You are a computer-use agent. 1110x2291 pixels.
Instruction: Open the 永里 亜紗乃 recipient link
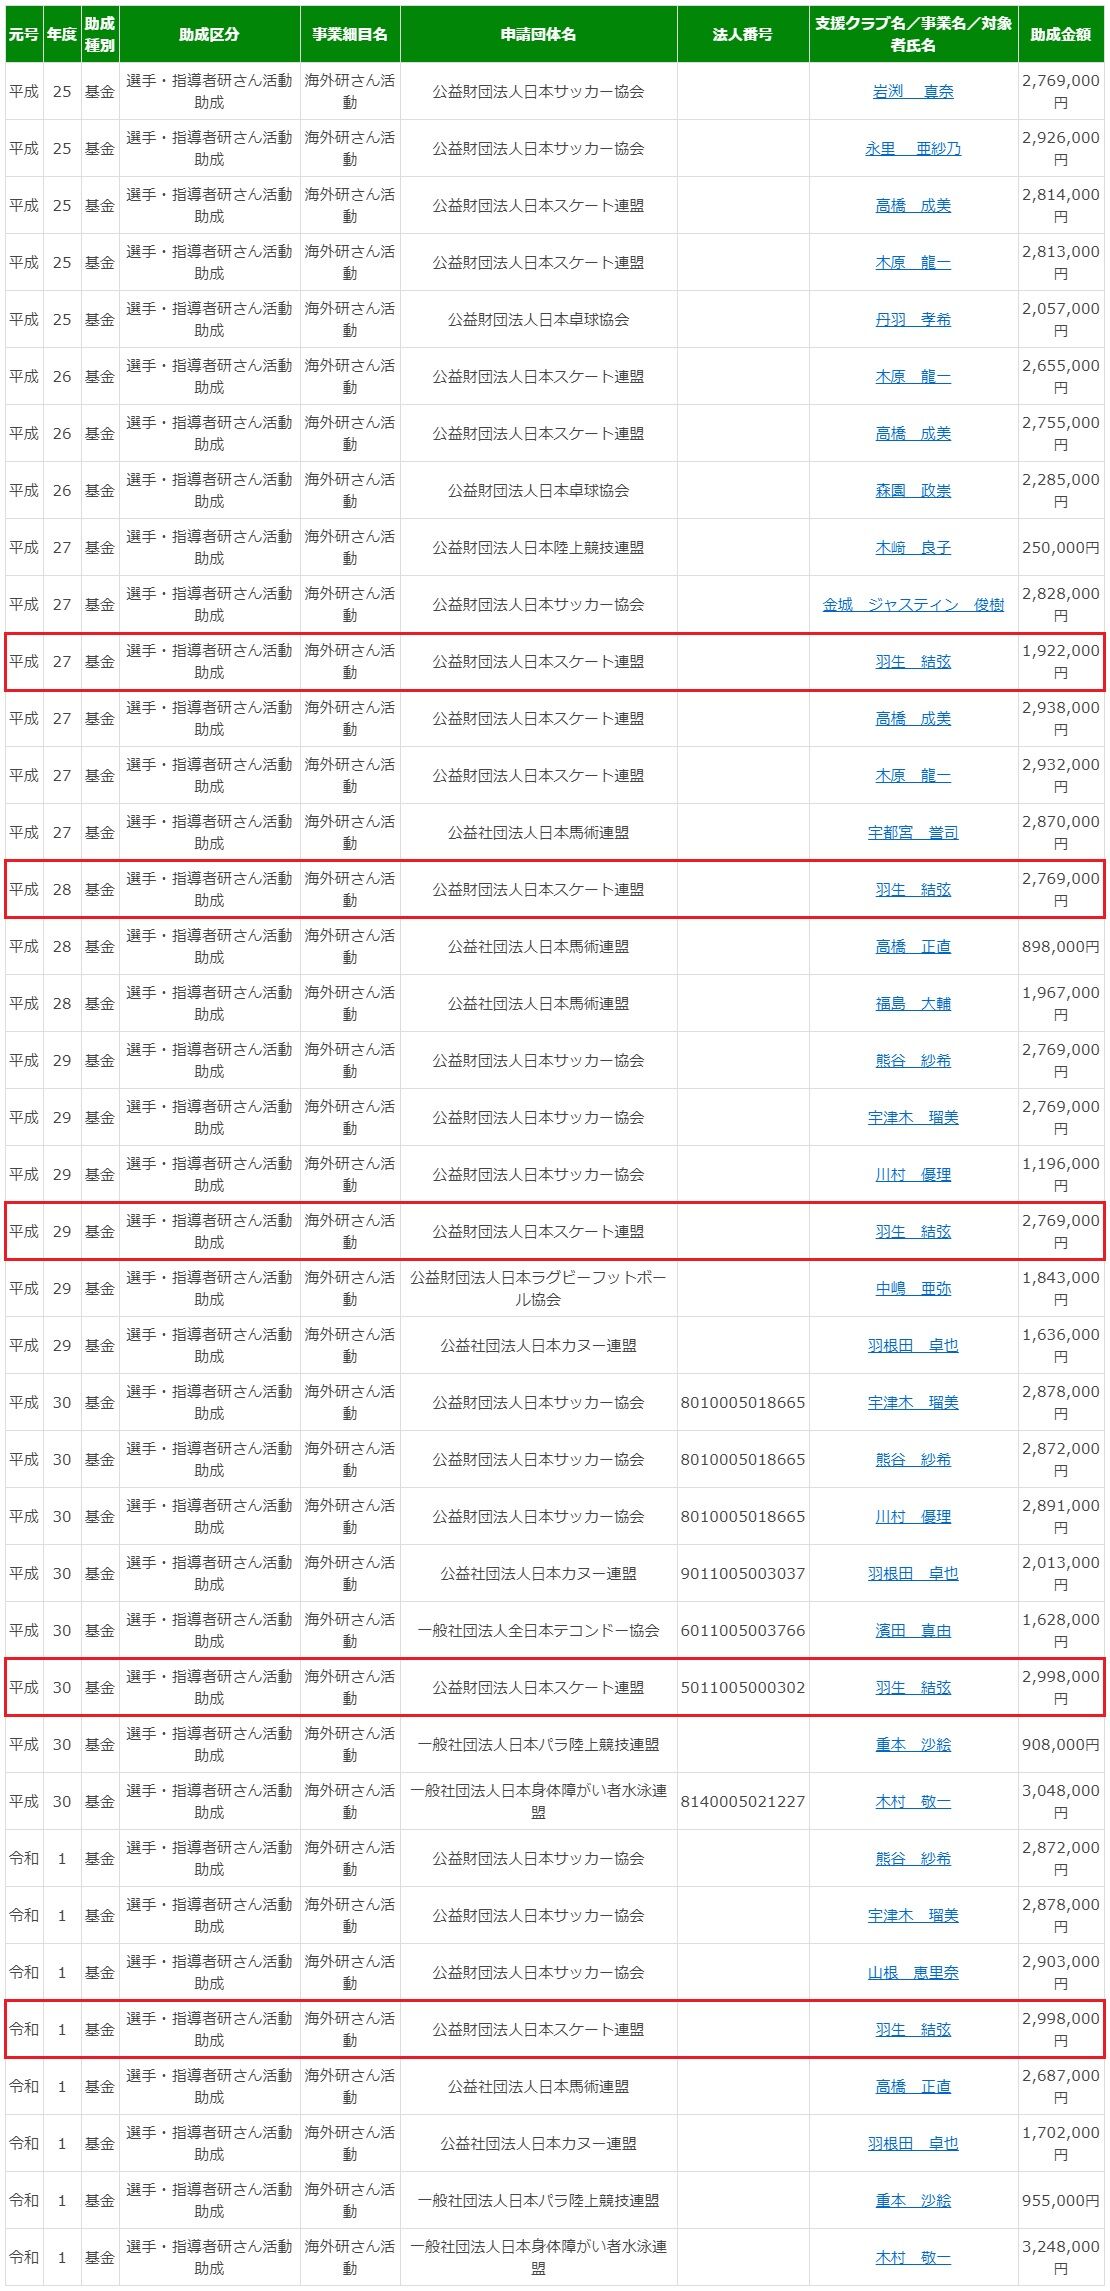[x=913, y=148]
